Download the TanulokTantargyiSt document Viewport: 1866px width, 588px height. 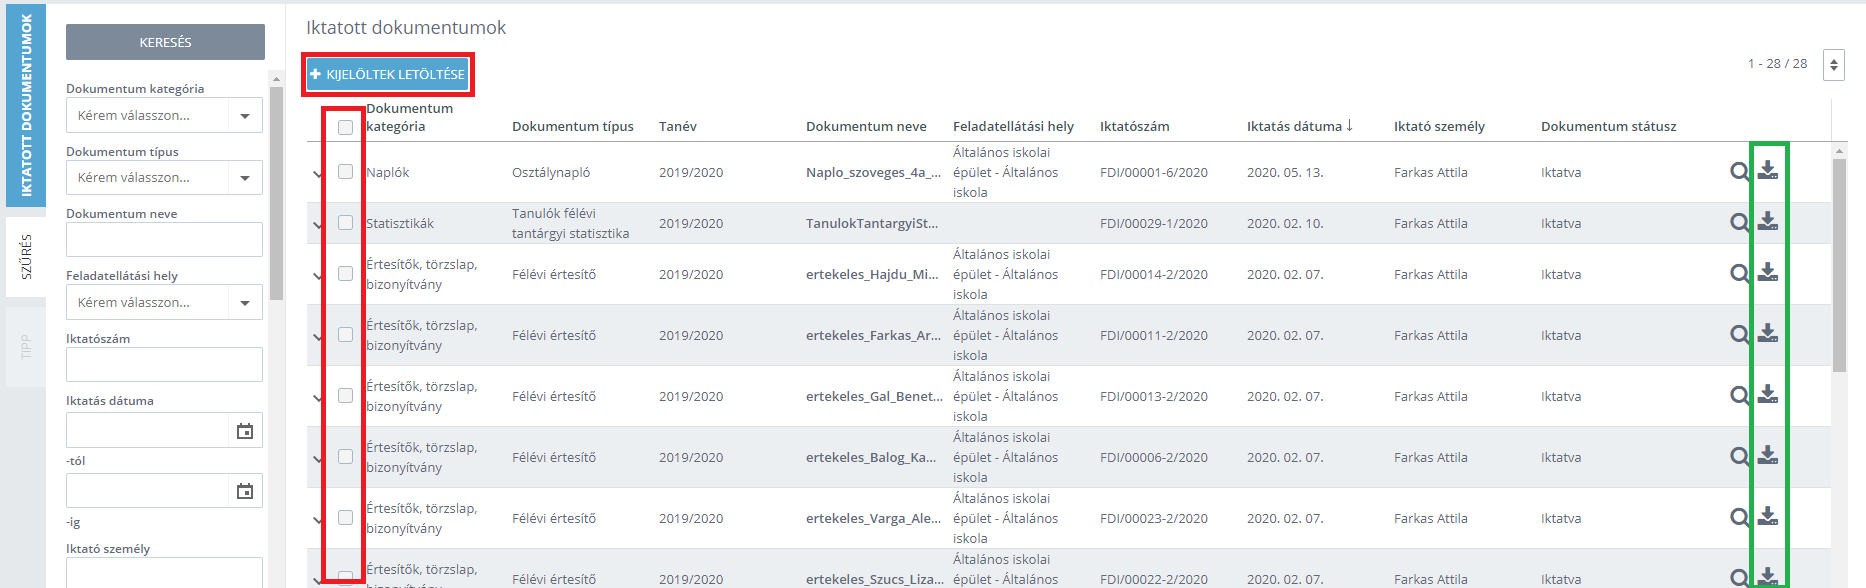tap(1768, 221)
